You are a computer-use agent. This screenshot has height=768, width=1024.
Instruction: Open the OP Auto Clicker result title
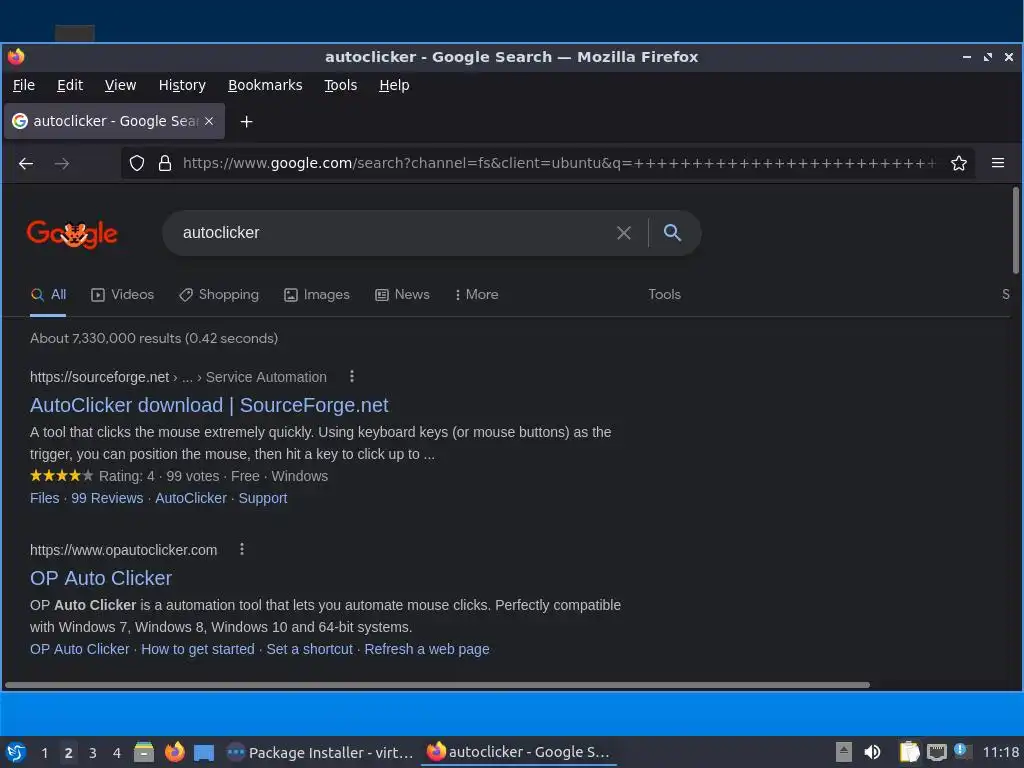pyautogui.click(x=101, y=578)
